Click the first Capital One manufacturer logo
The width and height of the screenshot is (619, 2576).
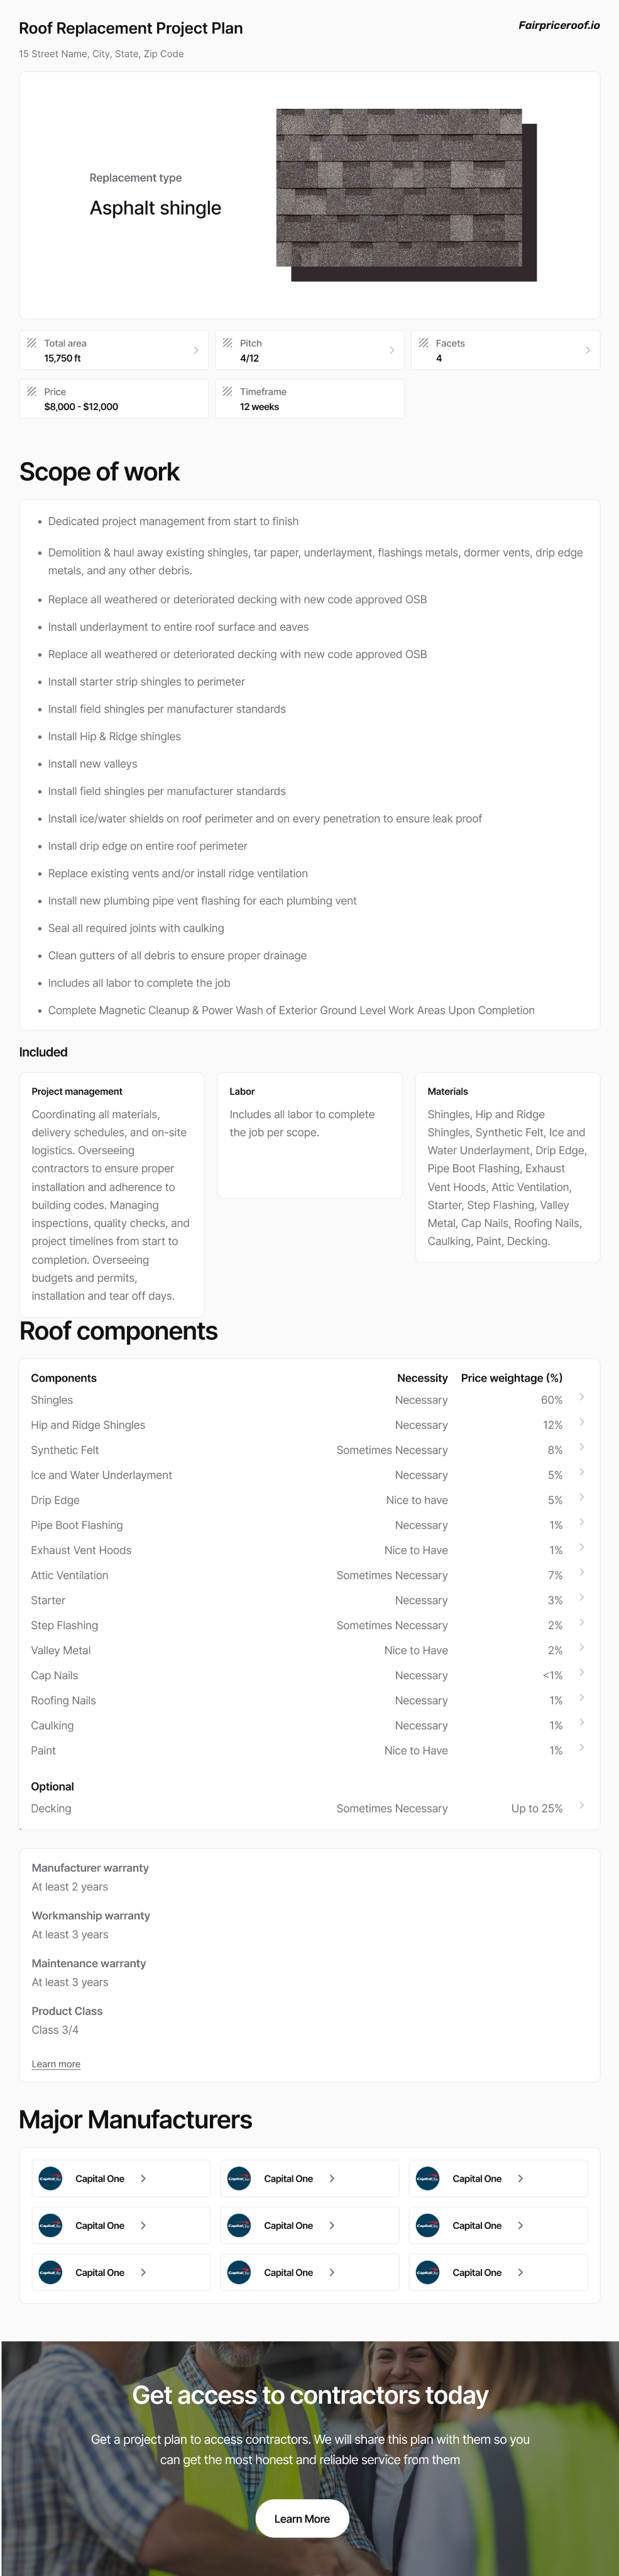click(50, 2178)
